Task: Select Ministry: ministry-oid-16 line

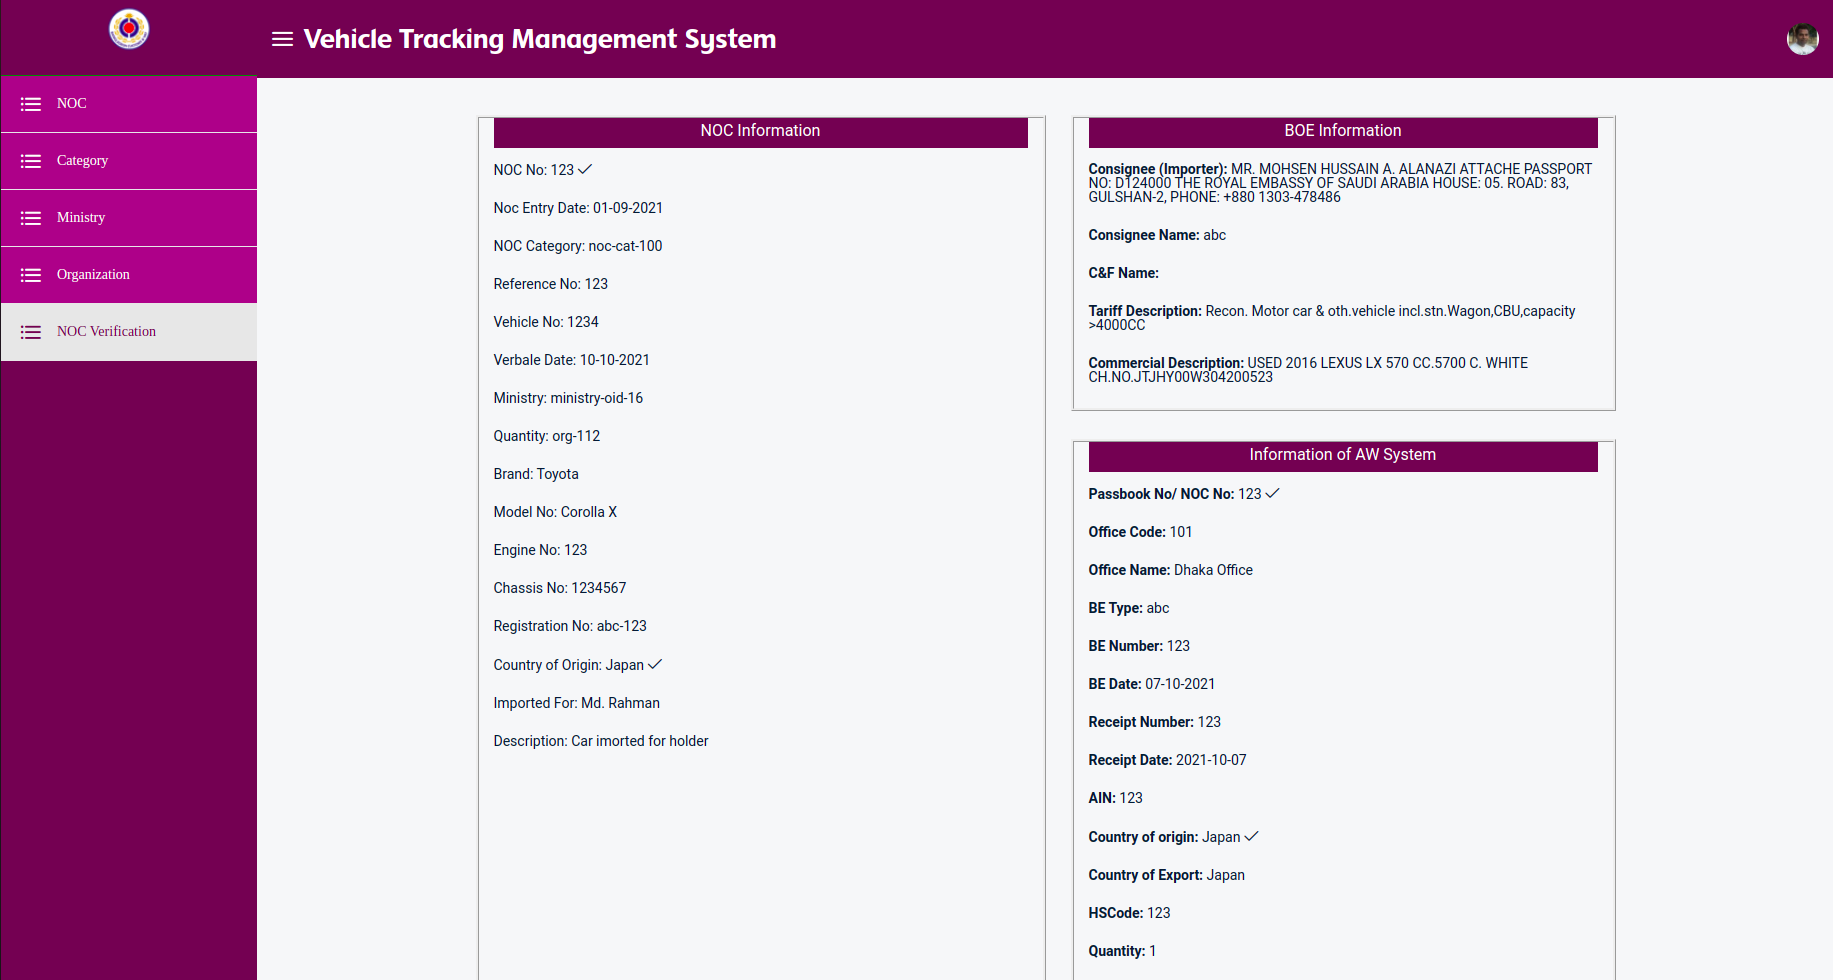Action: (x=568, y=398)
